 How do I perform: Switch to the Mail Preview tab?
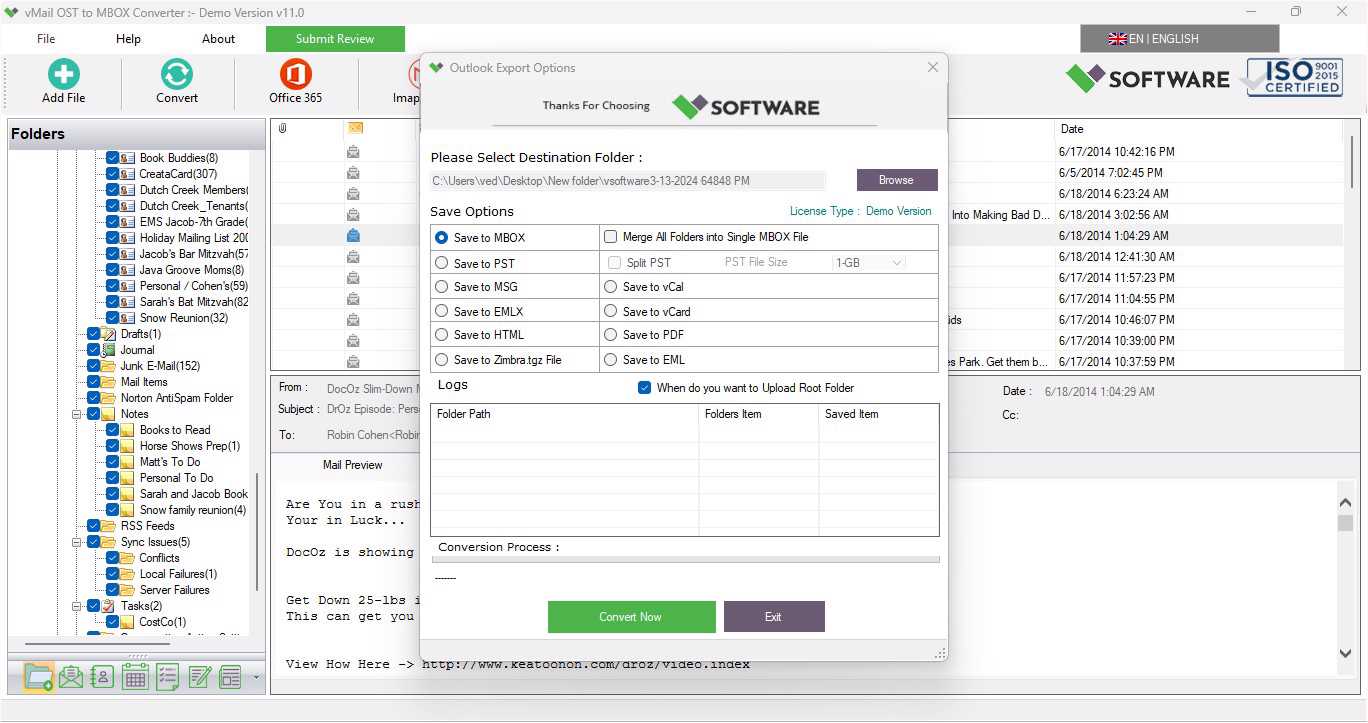[x=352, y=465]
